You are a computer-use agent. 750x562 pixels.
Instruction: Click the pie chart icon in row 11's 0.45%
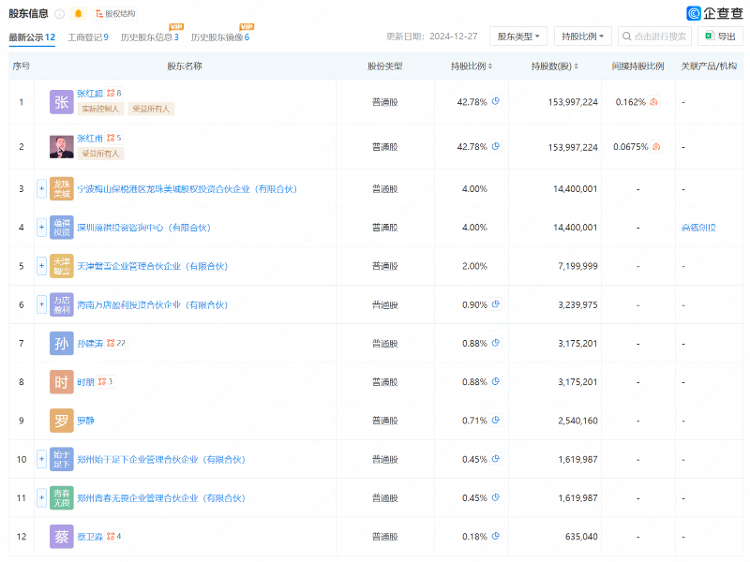[496, 498]
